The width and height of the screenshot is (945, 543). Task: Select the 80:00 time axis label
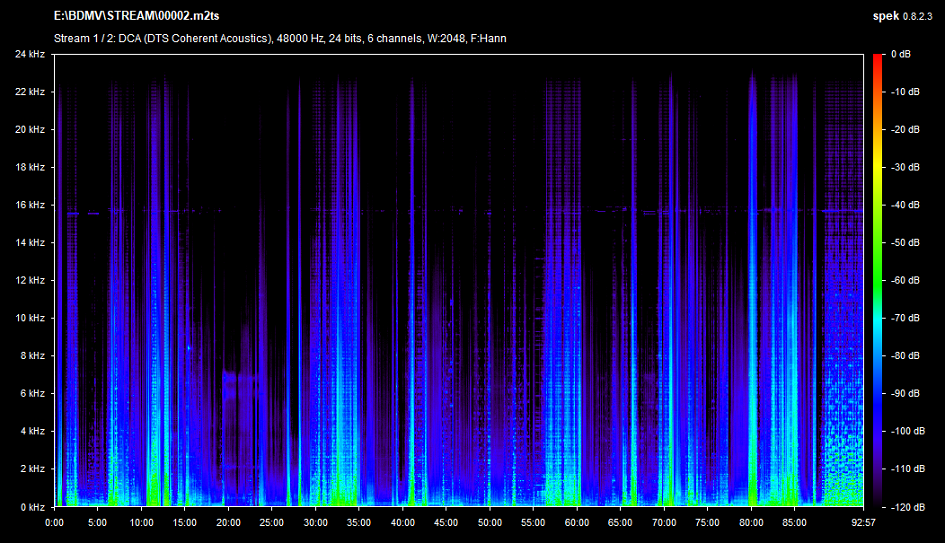pos(751,523)
